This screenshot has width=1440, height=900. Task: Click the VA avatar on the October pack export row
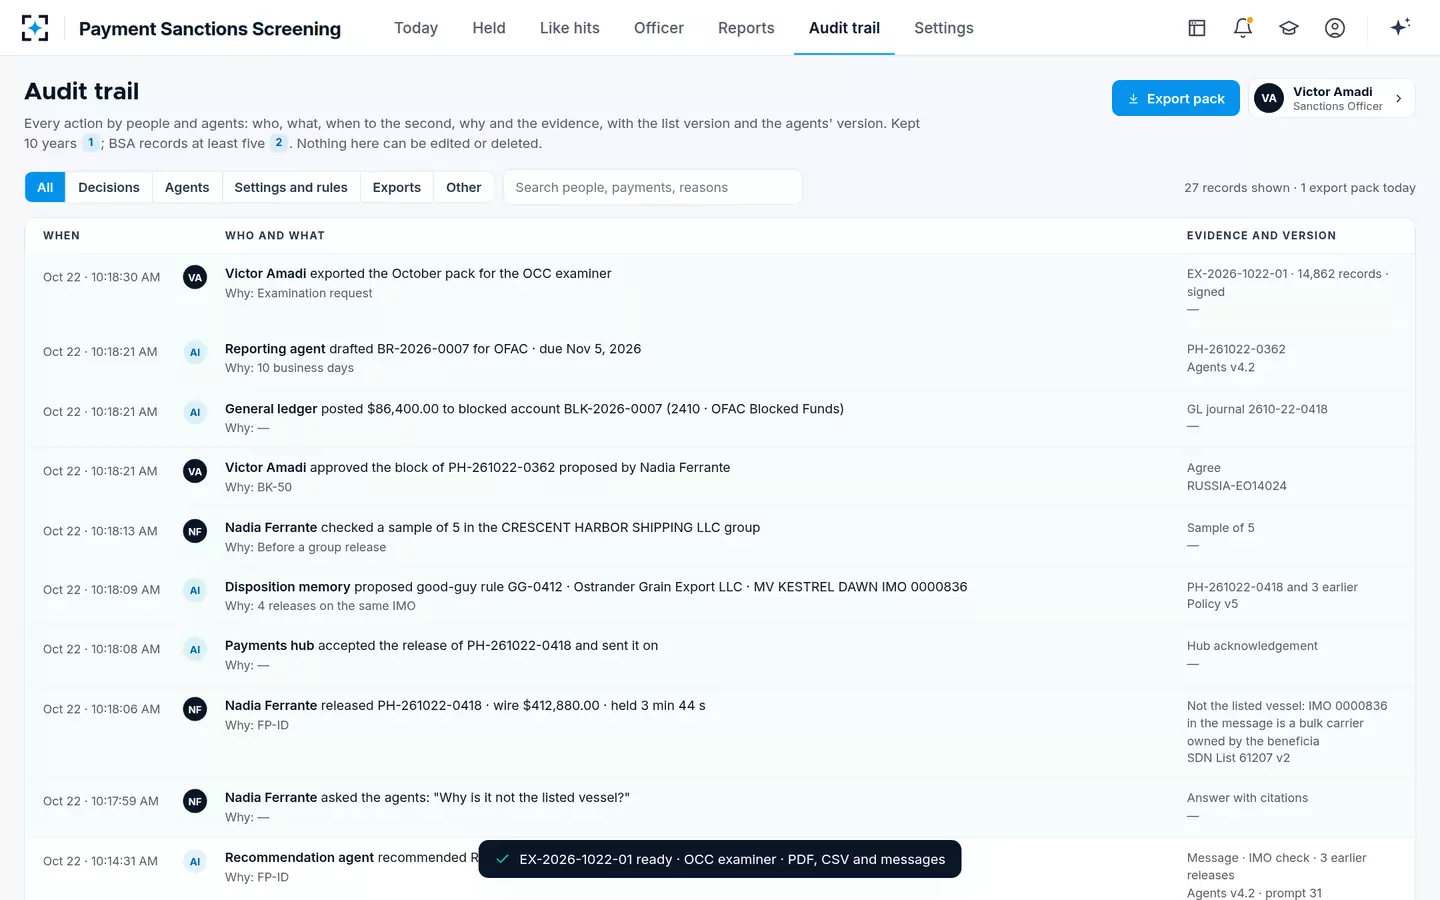[195, 277]
